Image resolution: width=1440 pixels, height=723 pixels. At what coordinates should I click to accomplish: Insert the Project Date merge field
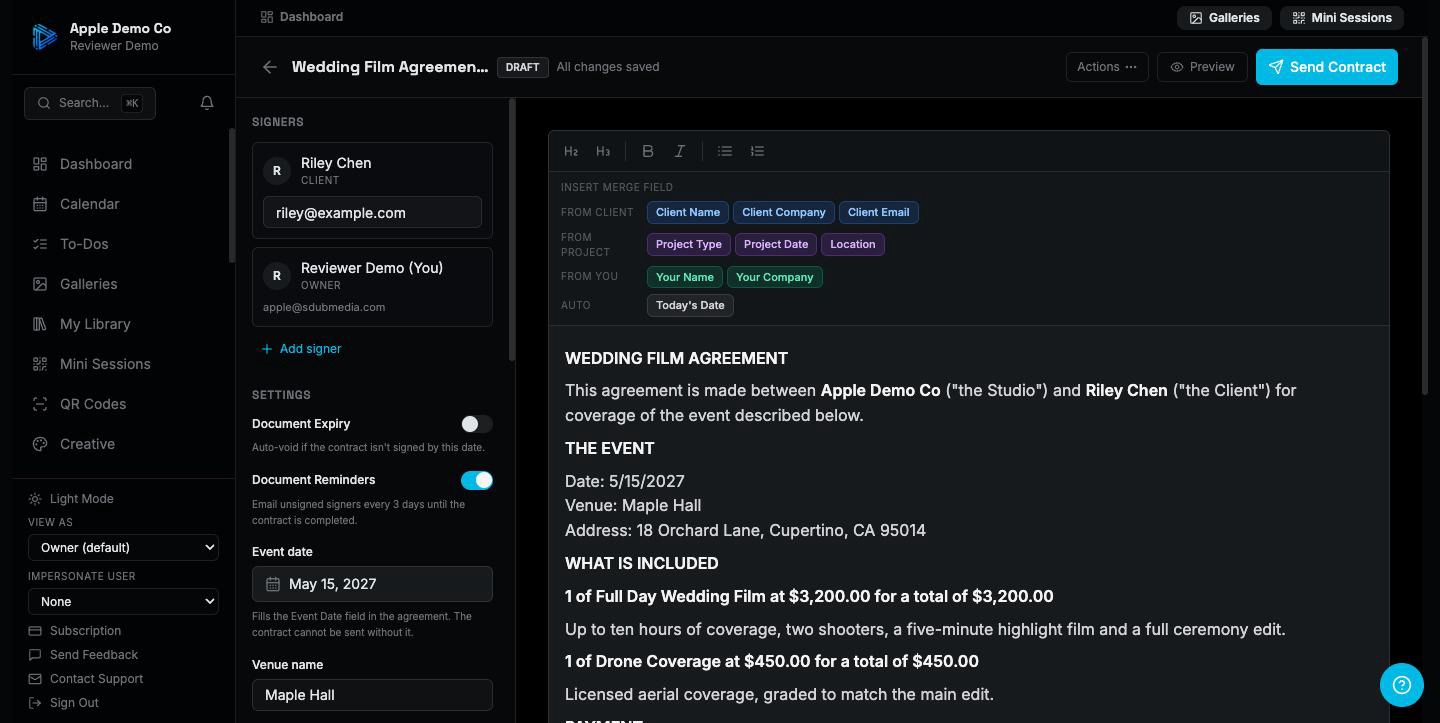click(776, 244)
